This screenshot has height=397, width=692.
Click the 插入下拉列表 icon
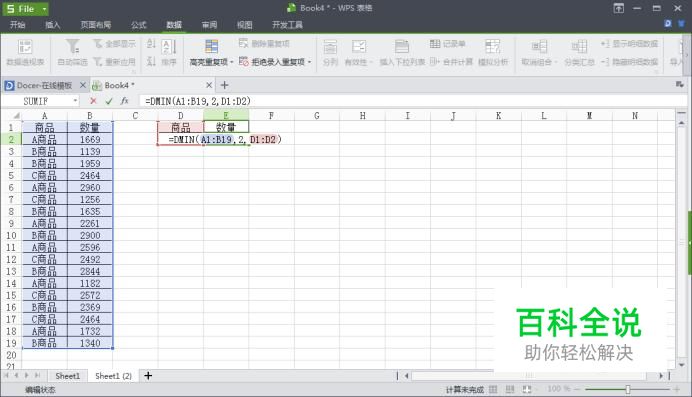tap(402, 47)
